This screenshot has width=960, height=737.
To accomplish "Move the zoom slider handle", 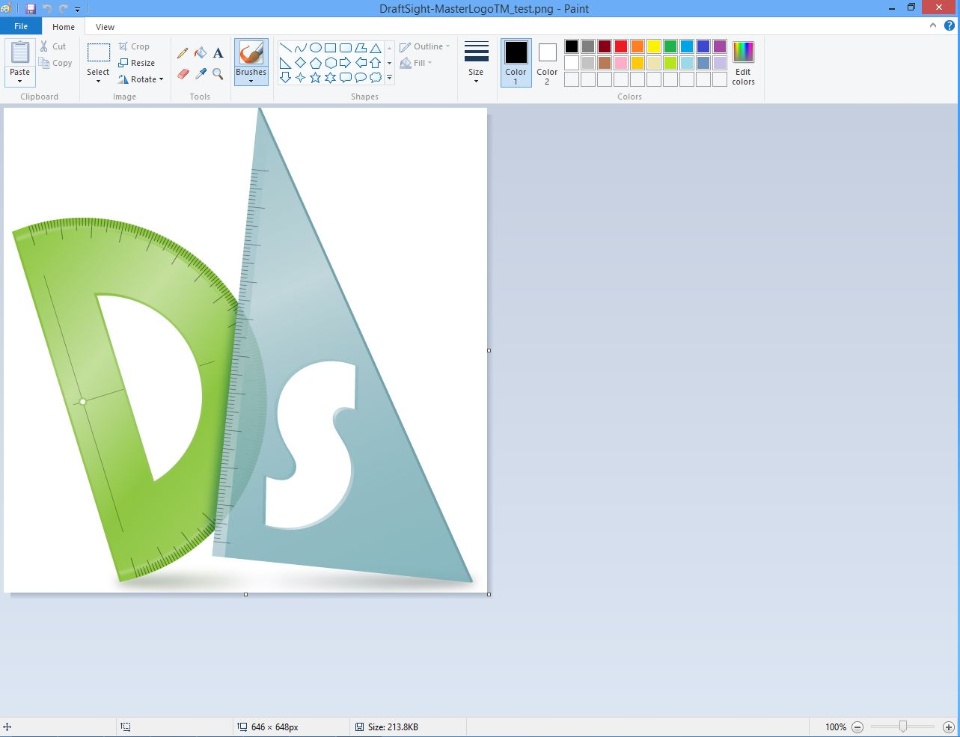I will pos(902,727).
